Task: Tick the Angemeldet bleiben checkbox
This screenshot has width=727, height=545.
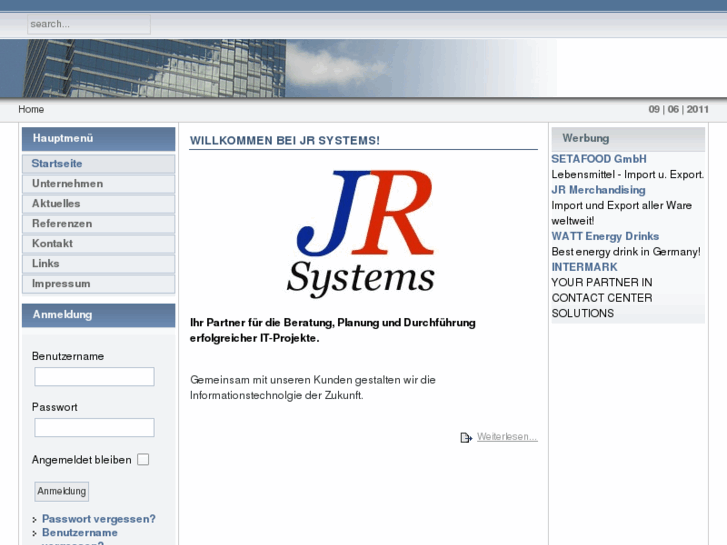Action: pos(143,460)
